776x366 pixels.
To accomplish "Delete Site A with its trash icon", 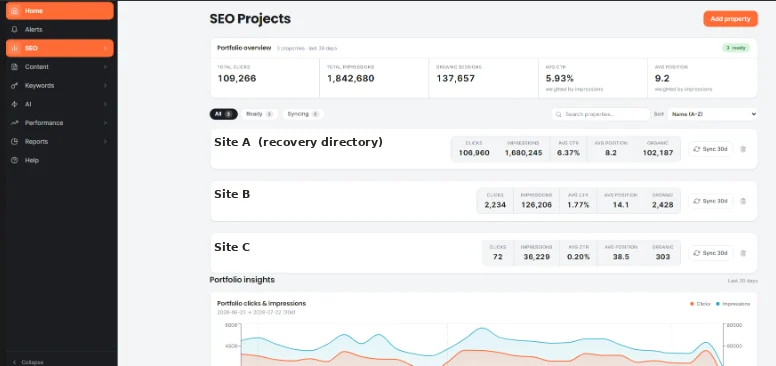I will point(743,149).
